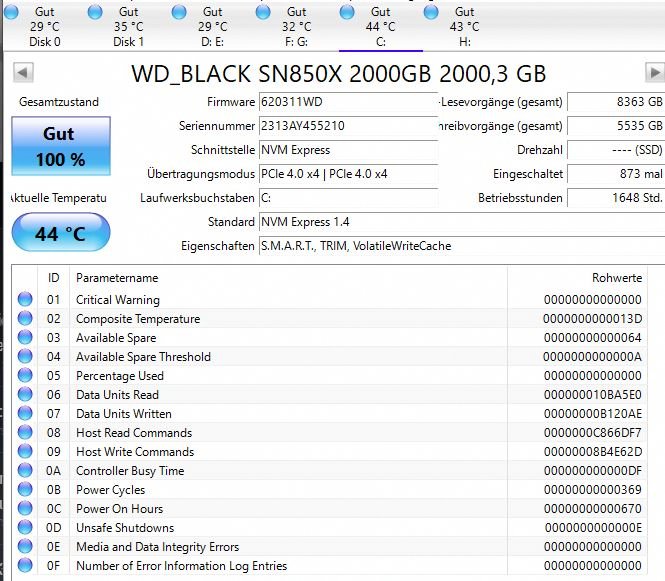Click raw value 000000000000A

point(592,357)
